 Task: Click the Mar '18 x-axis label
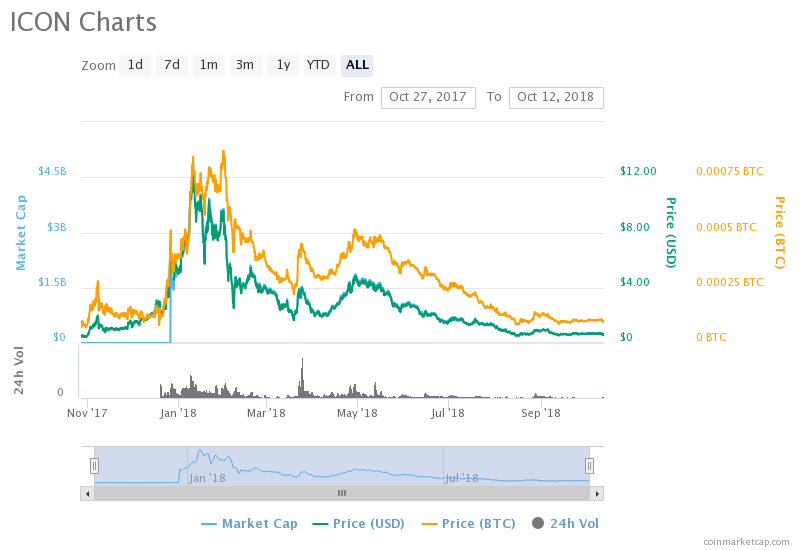pos(266,413)
